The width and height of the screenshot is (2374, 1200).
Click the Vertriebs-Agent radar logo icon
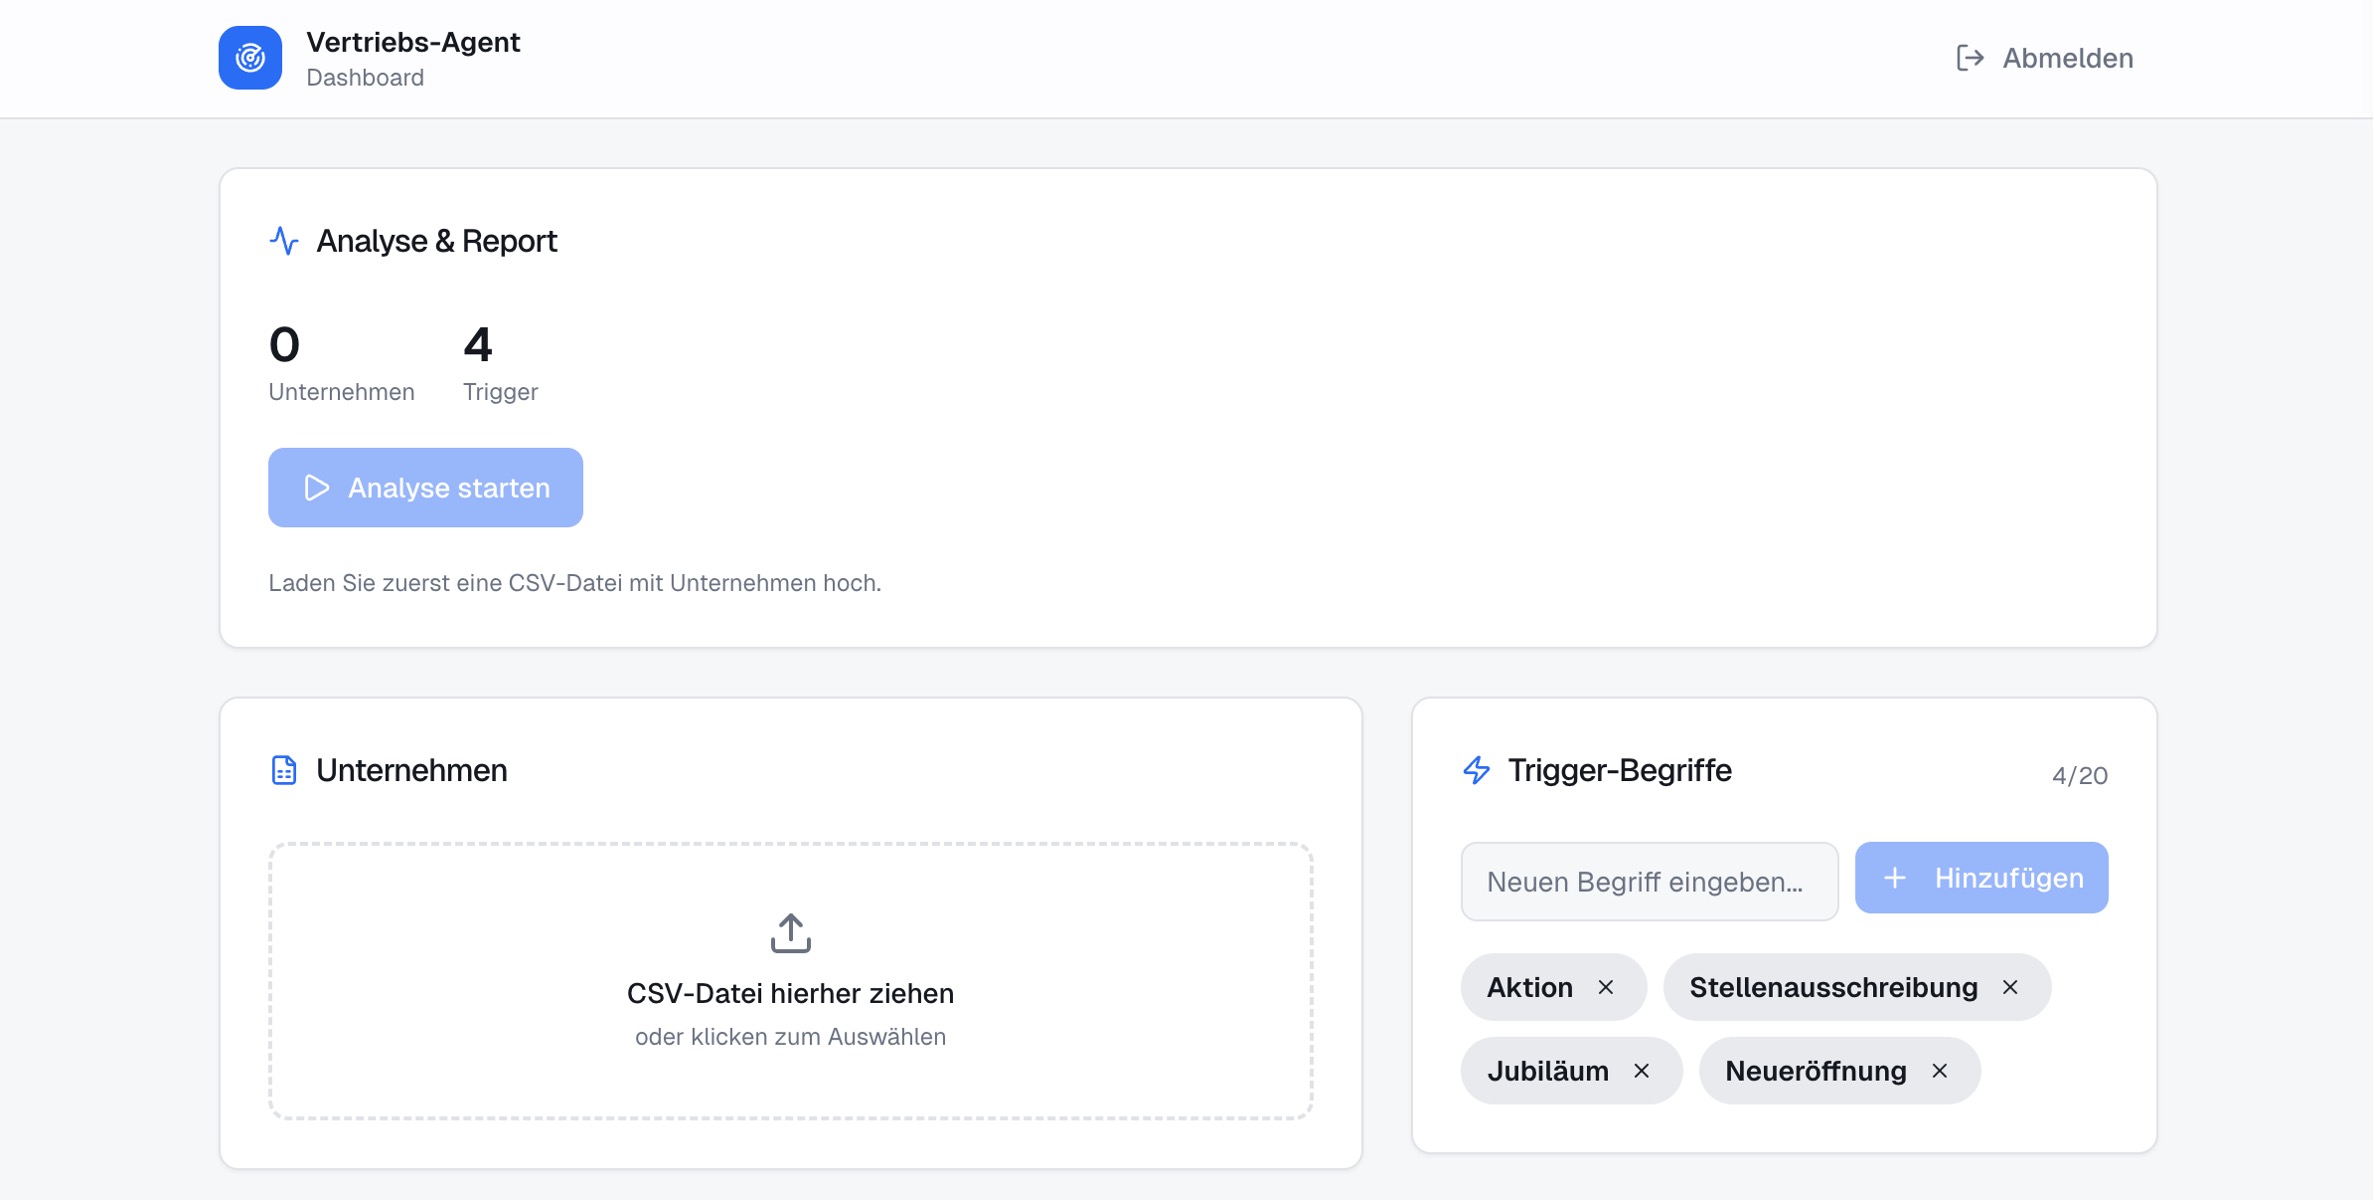click(250, 58)
